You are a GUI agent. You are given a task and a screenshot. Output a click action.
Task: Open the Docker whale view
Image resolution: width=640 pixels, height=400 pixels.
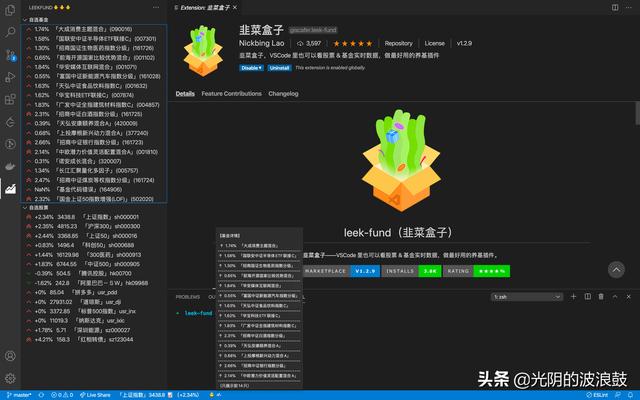10,166
